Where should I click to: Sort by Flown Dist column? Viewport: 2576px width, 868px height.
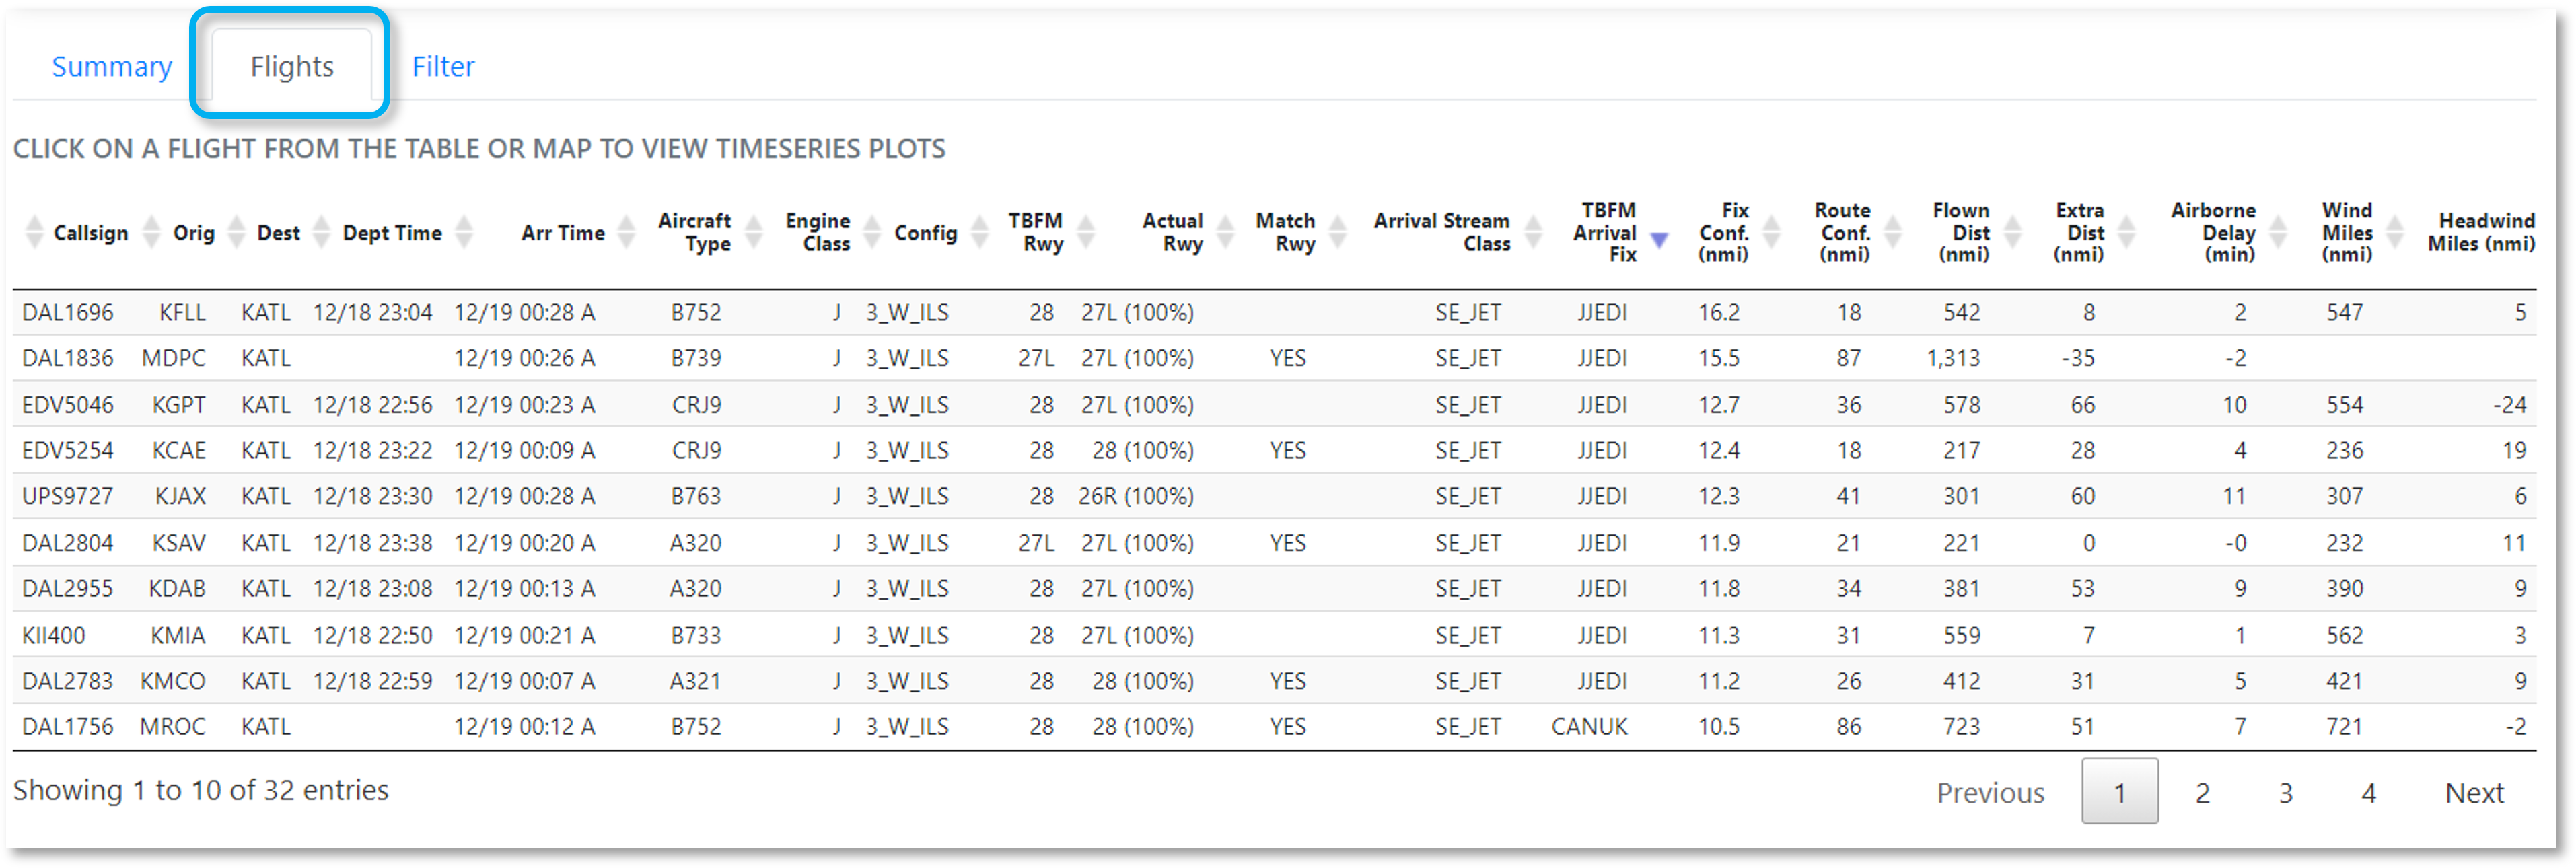(1961, 232)
